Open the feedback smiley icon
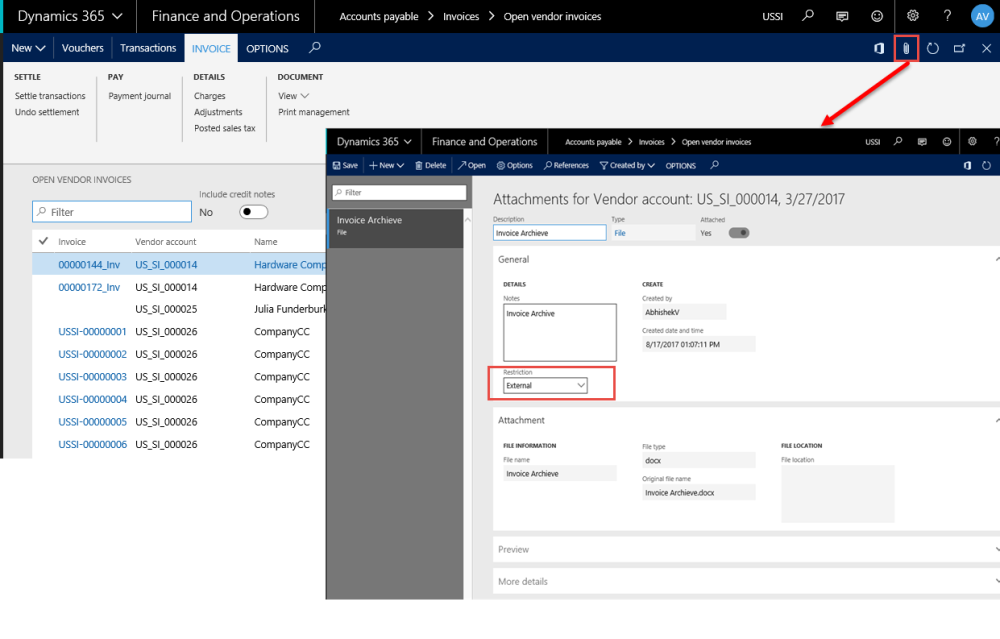The height and width of the screenshot is (639, 1000). [x=877, y=16]
